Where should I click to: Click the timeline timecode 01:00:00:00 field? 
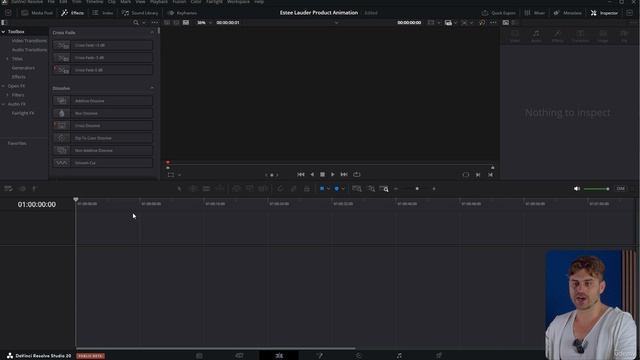pyautogui.click(x=37, y=204)
